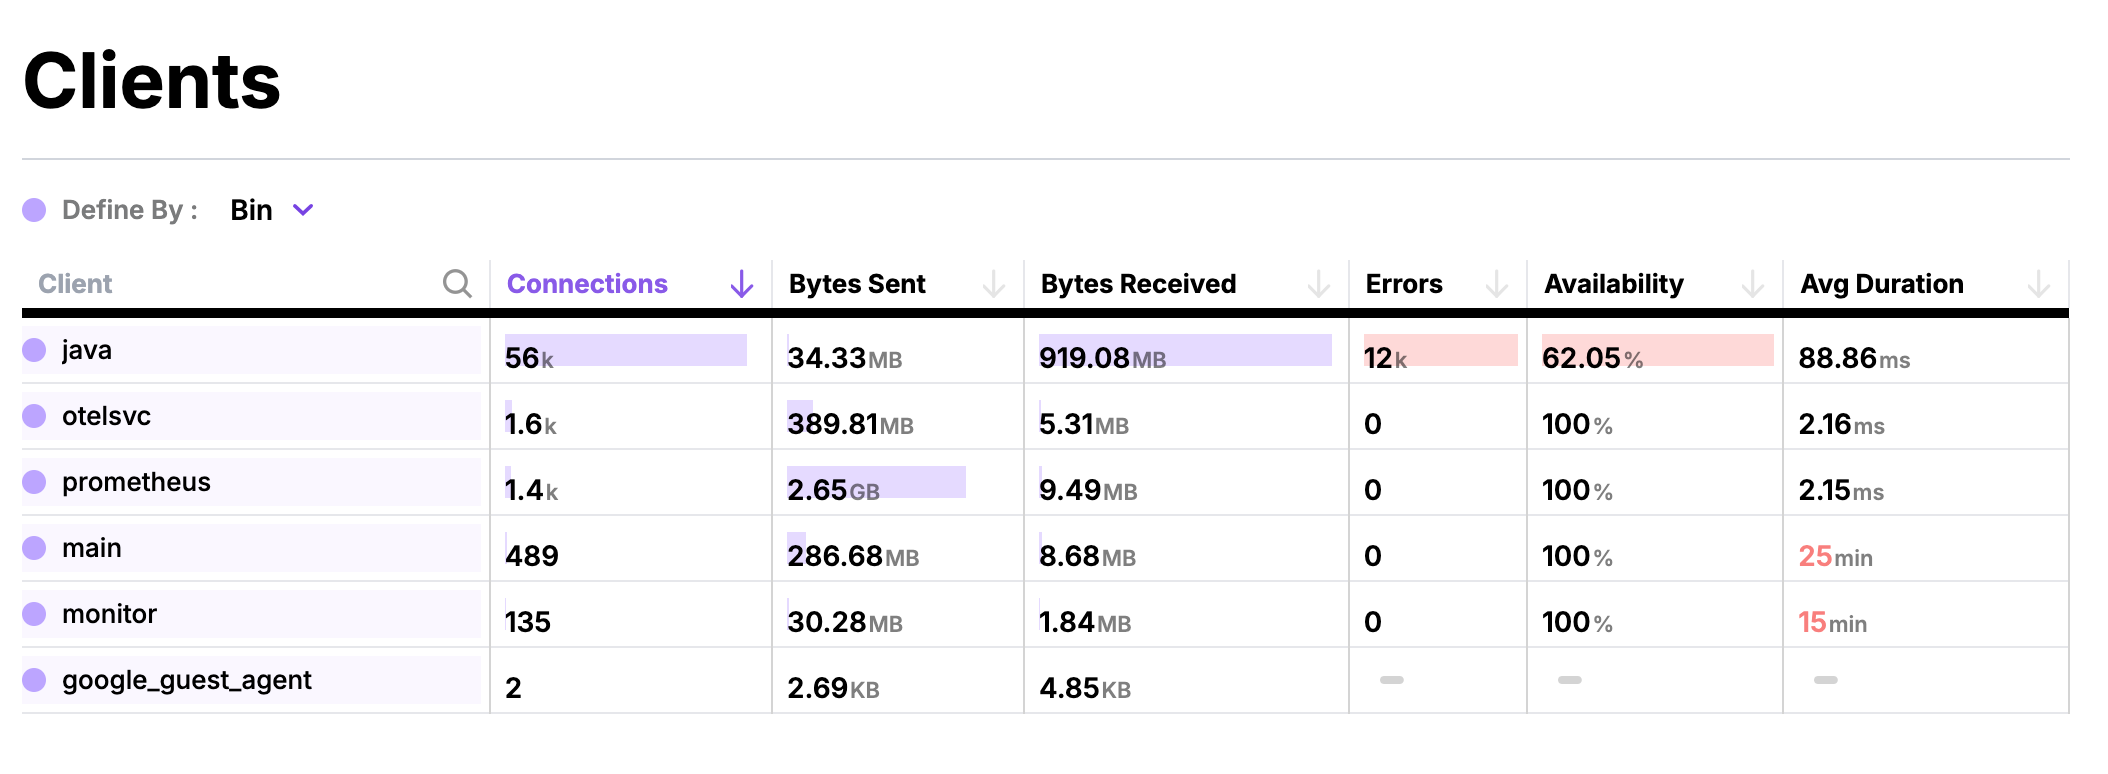2108x774 pixels.
Task: Click the Availability sort arrow icon
Action: click(1752, 284)
